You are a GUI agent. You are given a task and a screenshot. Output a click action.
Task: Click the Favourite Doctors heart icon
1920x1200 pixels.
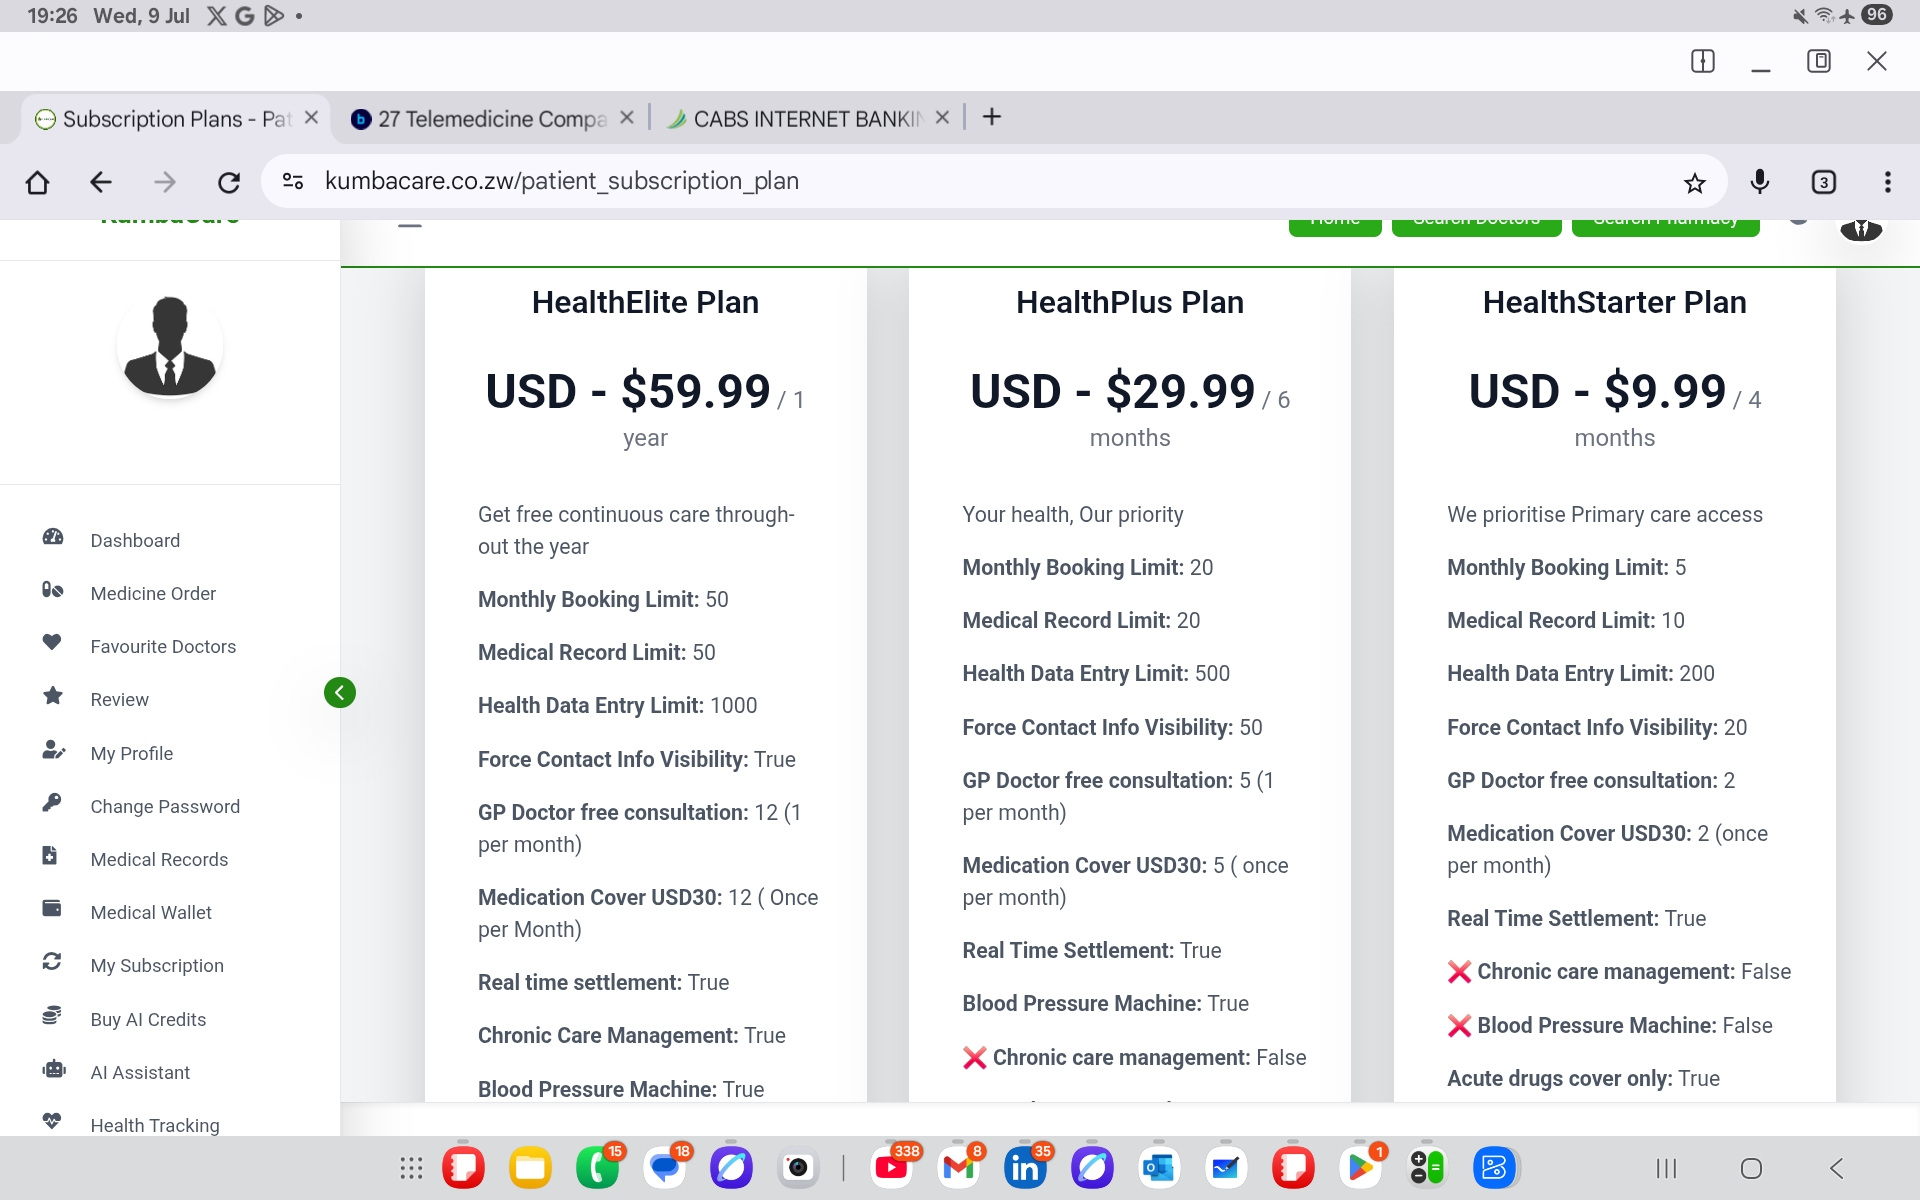[x=53, y=643]
